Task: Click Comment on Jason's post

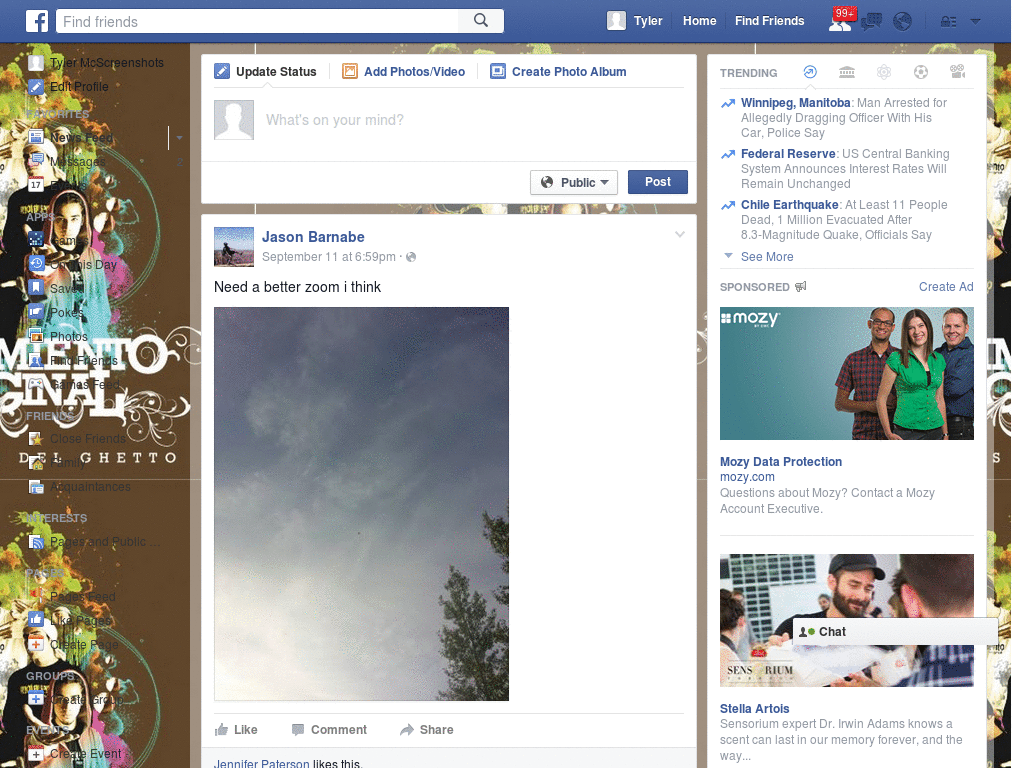Action: 329,729
